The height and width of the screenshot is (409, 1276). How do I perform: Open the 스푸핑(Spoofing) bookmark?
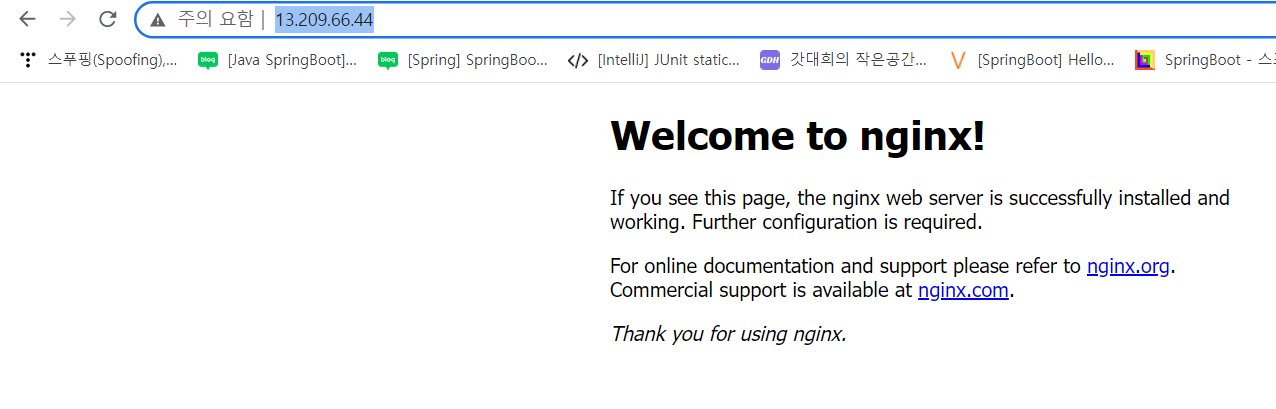coord(98,60)
